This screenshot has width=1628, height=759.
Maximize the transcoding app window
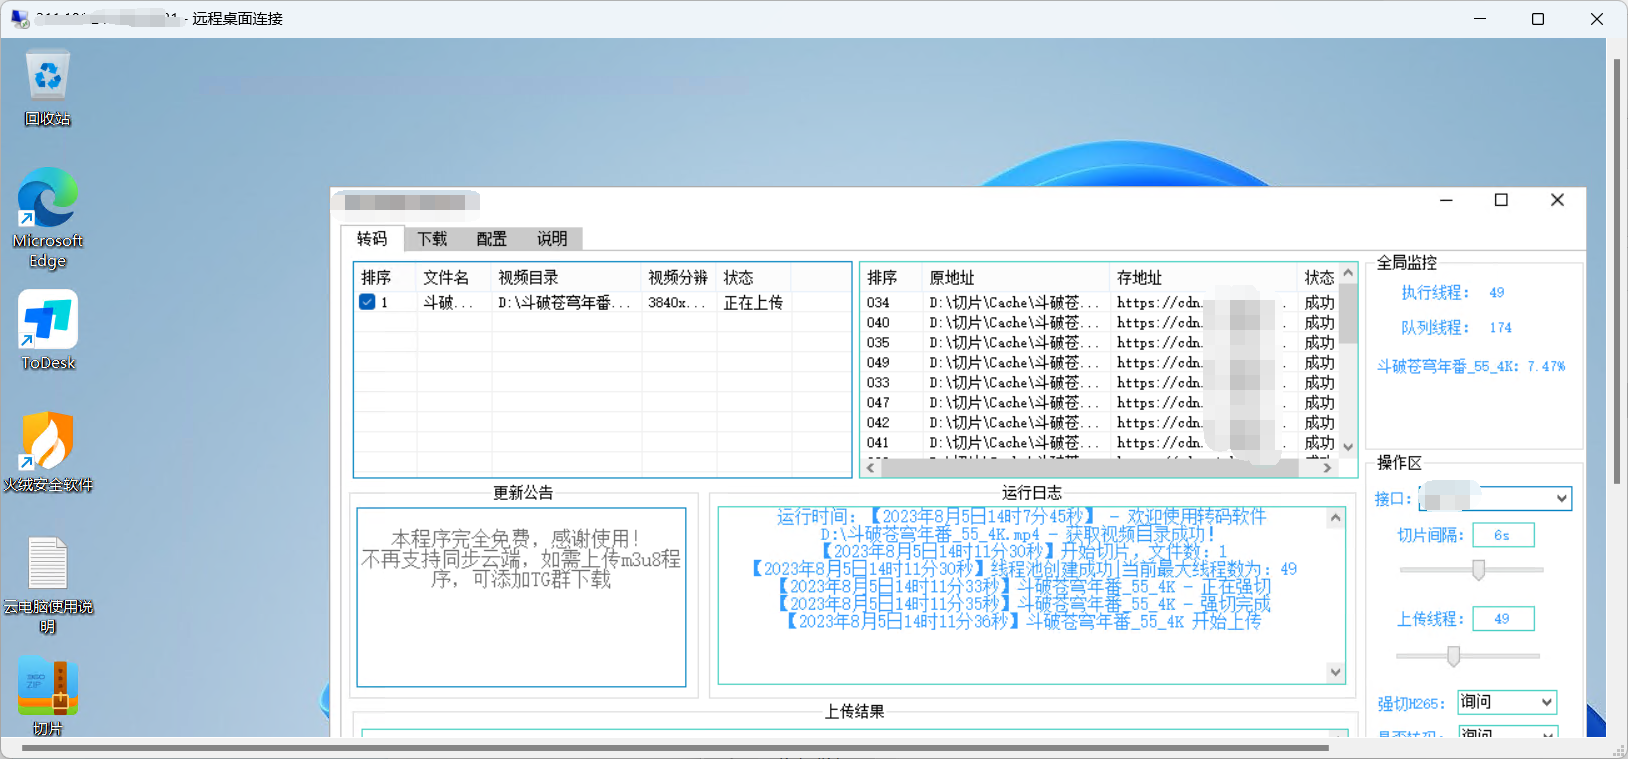coord(1501,200)
